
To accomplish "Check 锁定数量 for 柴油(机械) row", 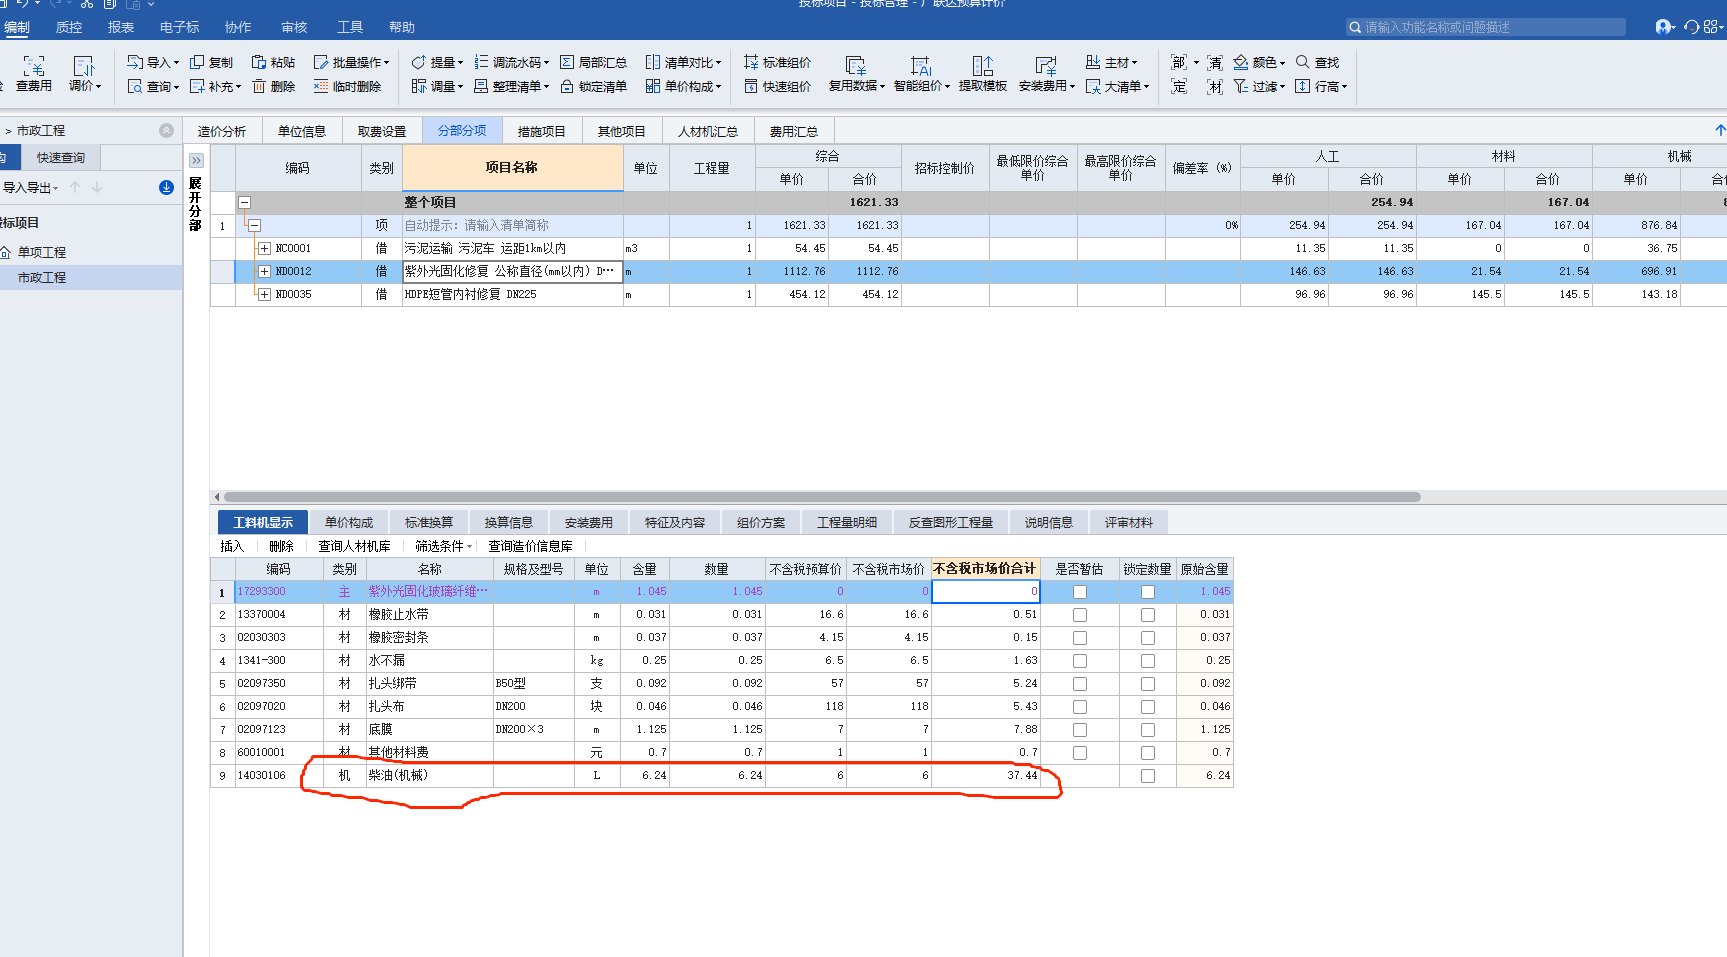I will [x=1148, y=776].
